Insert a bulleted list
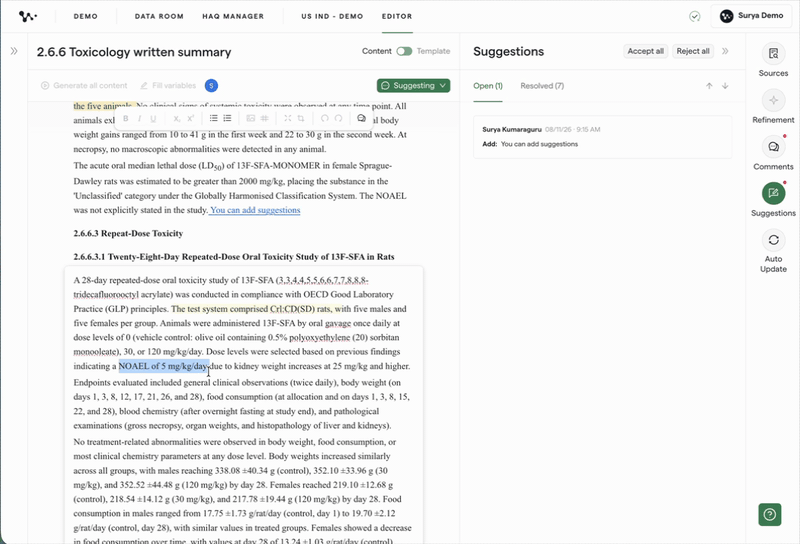Image resolution: width=800 pixels, height=544 pixels. (213, 118)
